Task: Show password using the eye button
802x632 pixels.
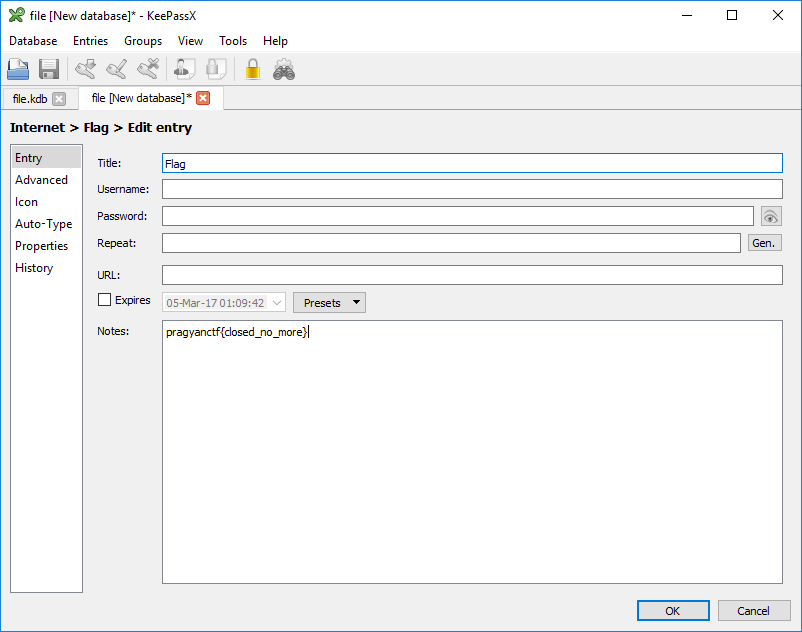Action: point(770,216)
